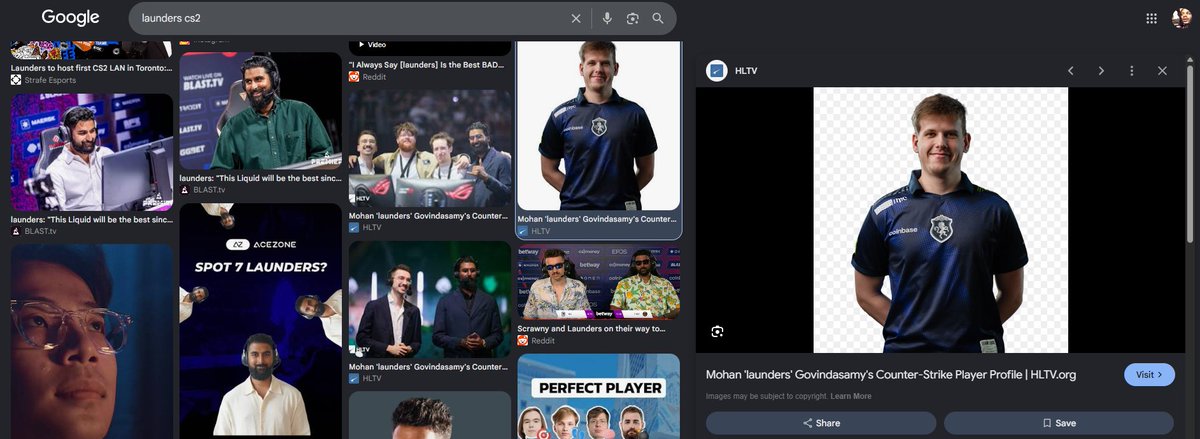Open close-up face with glasses image

tap(92, 341)
